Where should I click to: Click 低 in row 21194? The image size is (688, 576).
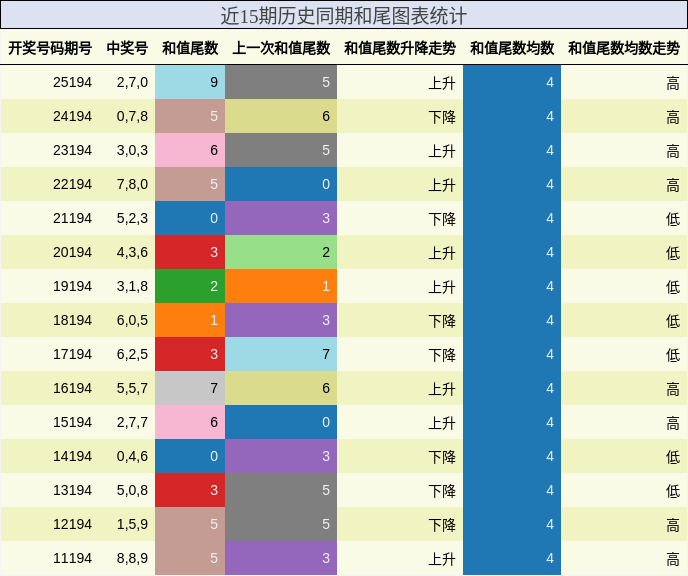(x=673, y=219)
